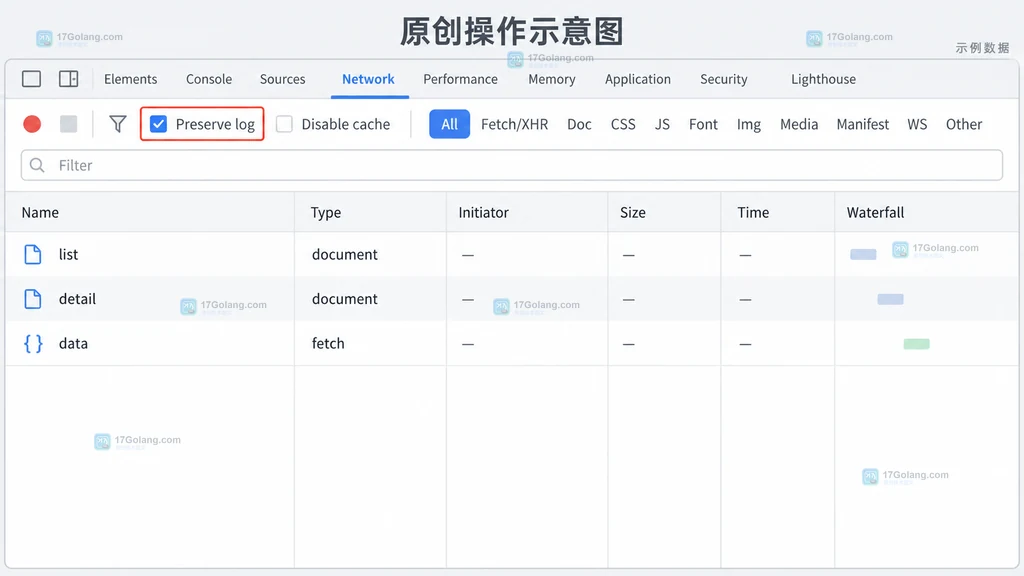Click the gray clear log button

pos(69,124)
